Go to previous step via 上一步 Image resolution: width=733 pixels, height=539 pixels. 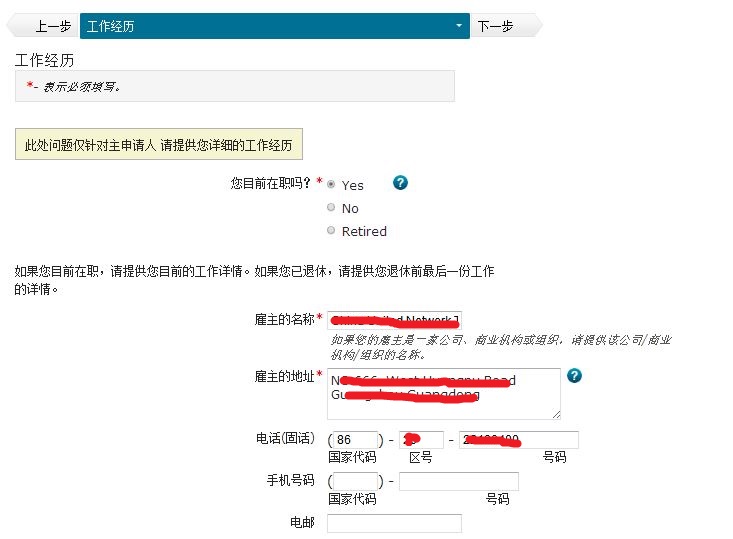pyautogui.click(x=50, y=26)
